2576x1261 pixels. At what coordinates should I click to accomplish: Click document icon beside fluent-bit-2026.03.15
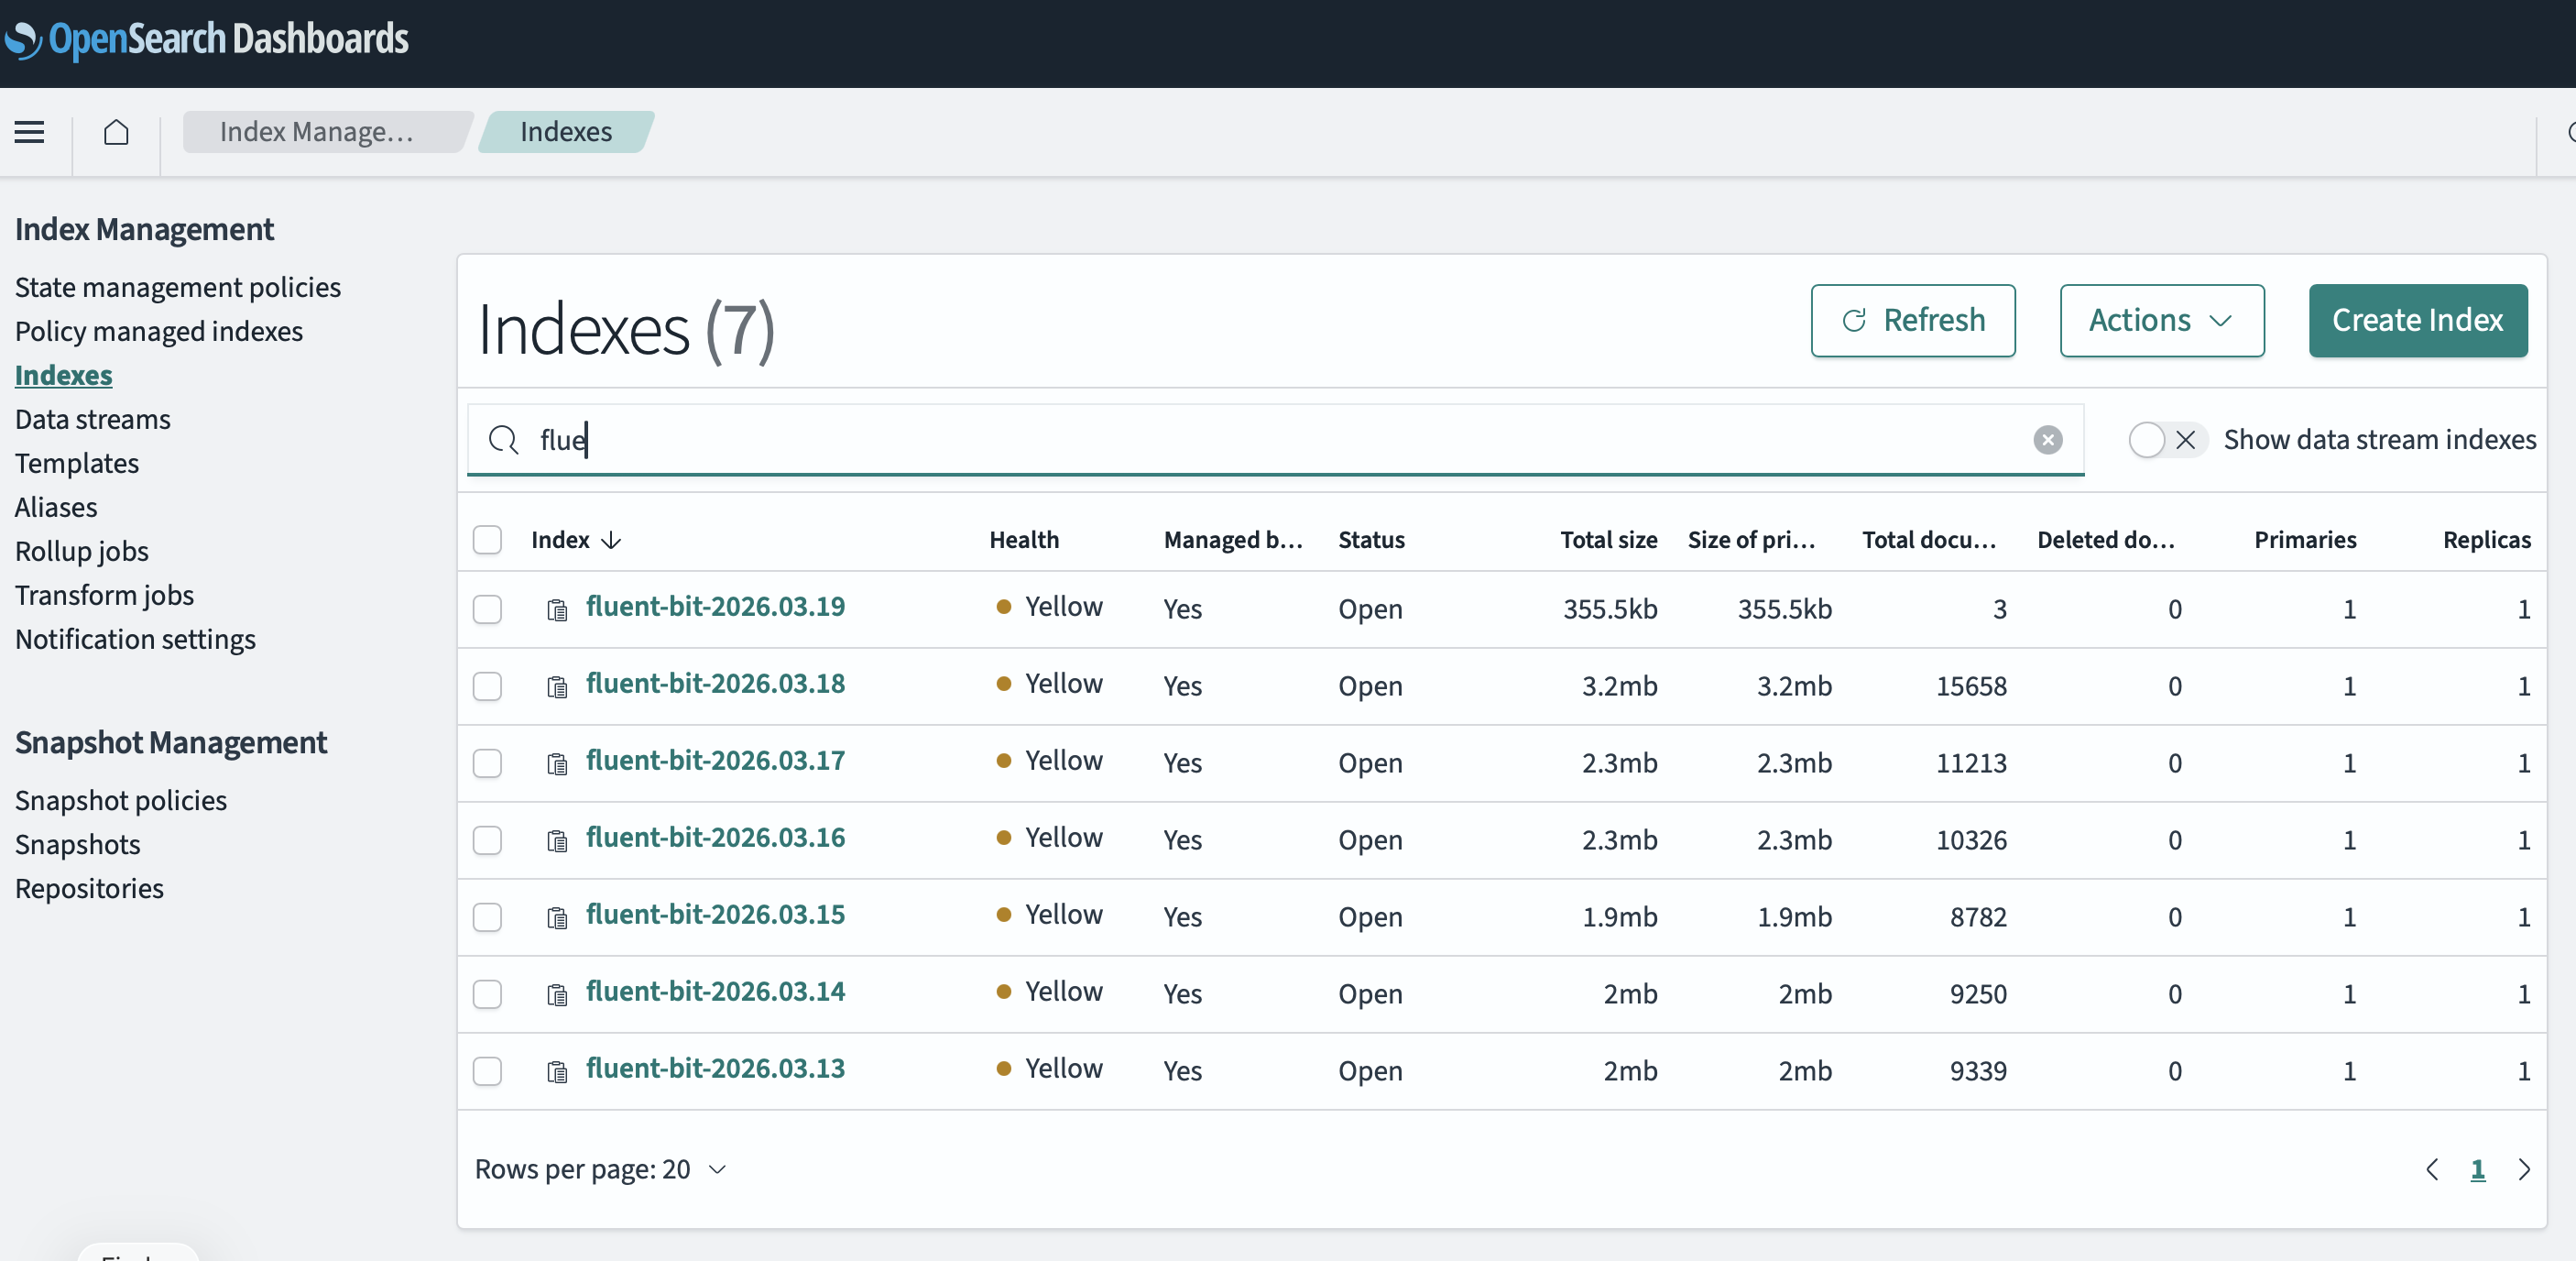coord(557,917)
